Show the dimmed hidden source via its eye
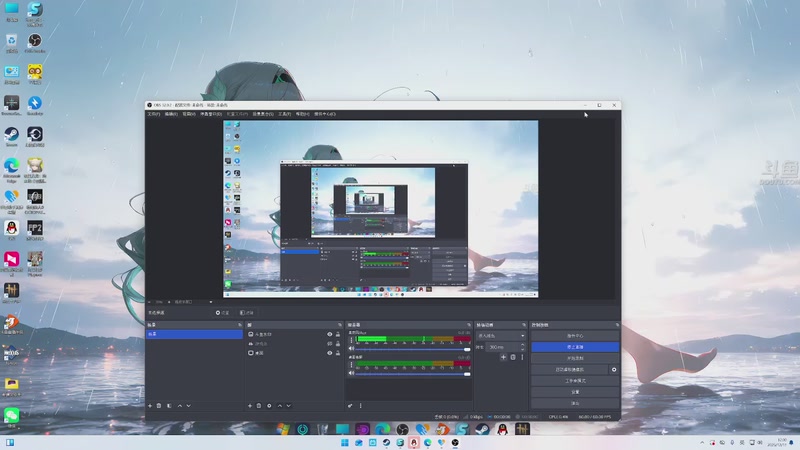Viewport: 800px width, 450px height. coord(330,344)
